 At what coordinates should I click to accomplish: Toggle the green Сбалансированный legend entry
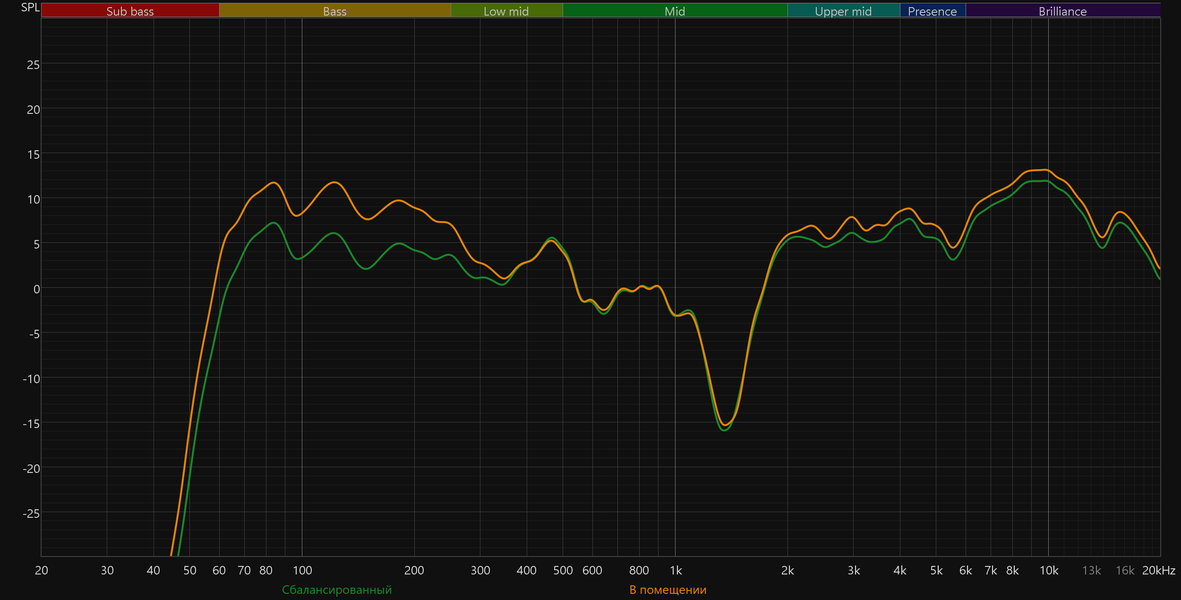tap(337, 590)
